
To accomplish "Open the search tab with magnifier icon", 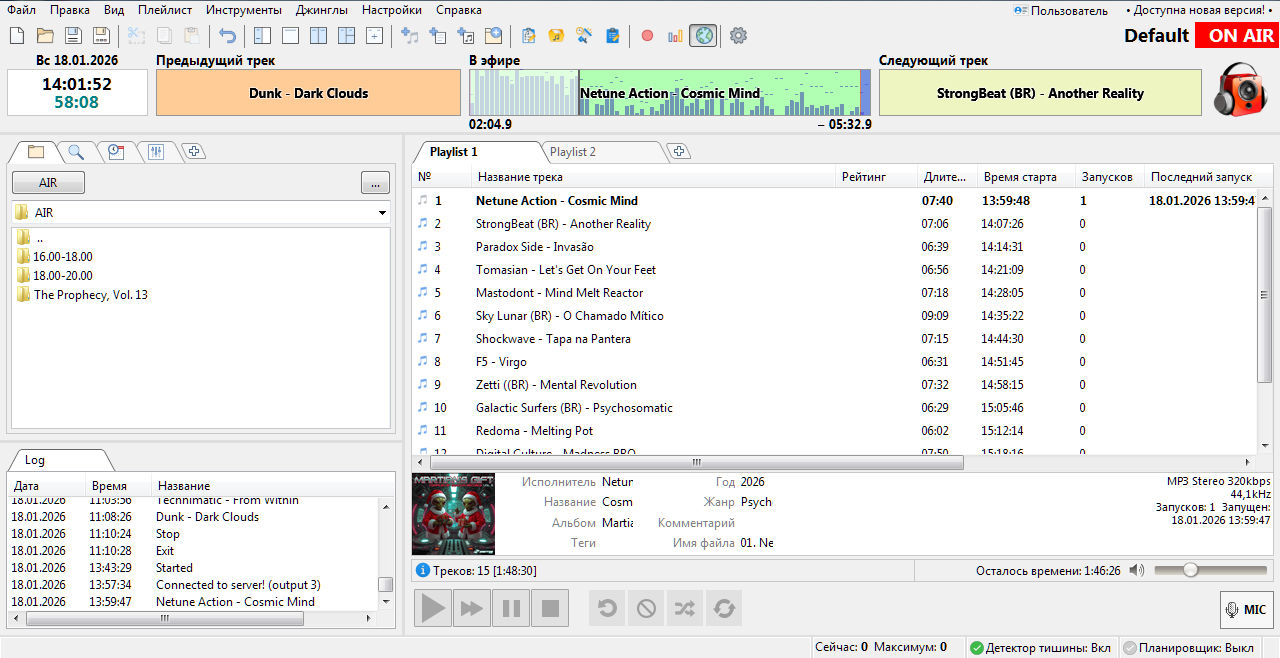I will [76, 152].
